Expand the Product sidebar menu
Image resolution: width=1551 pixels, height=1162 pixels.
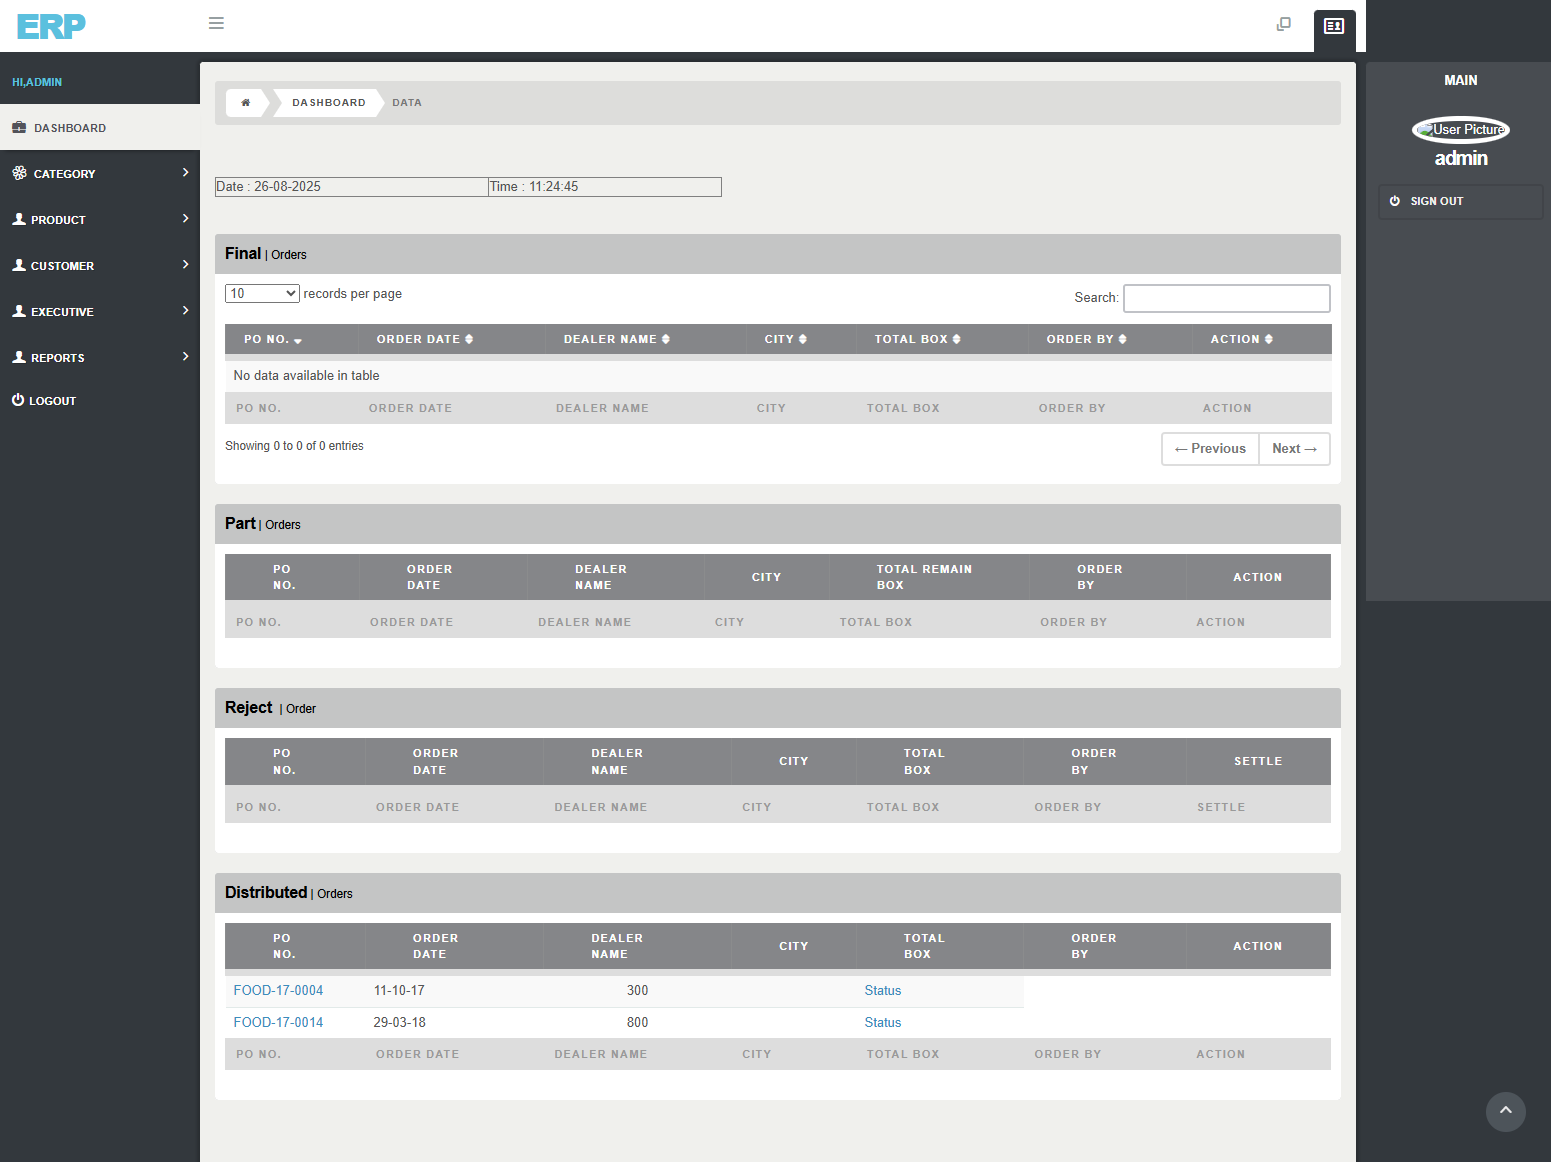point(100,220)
